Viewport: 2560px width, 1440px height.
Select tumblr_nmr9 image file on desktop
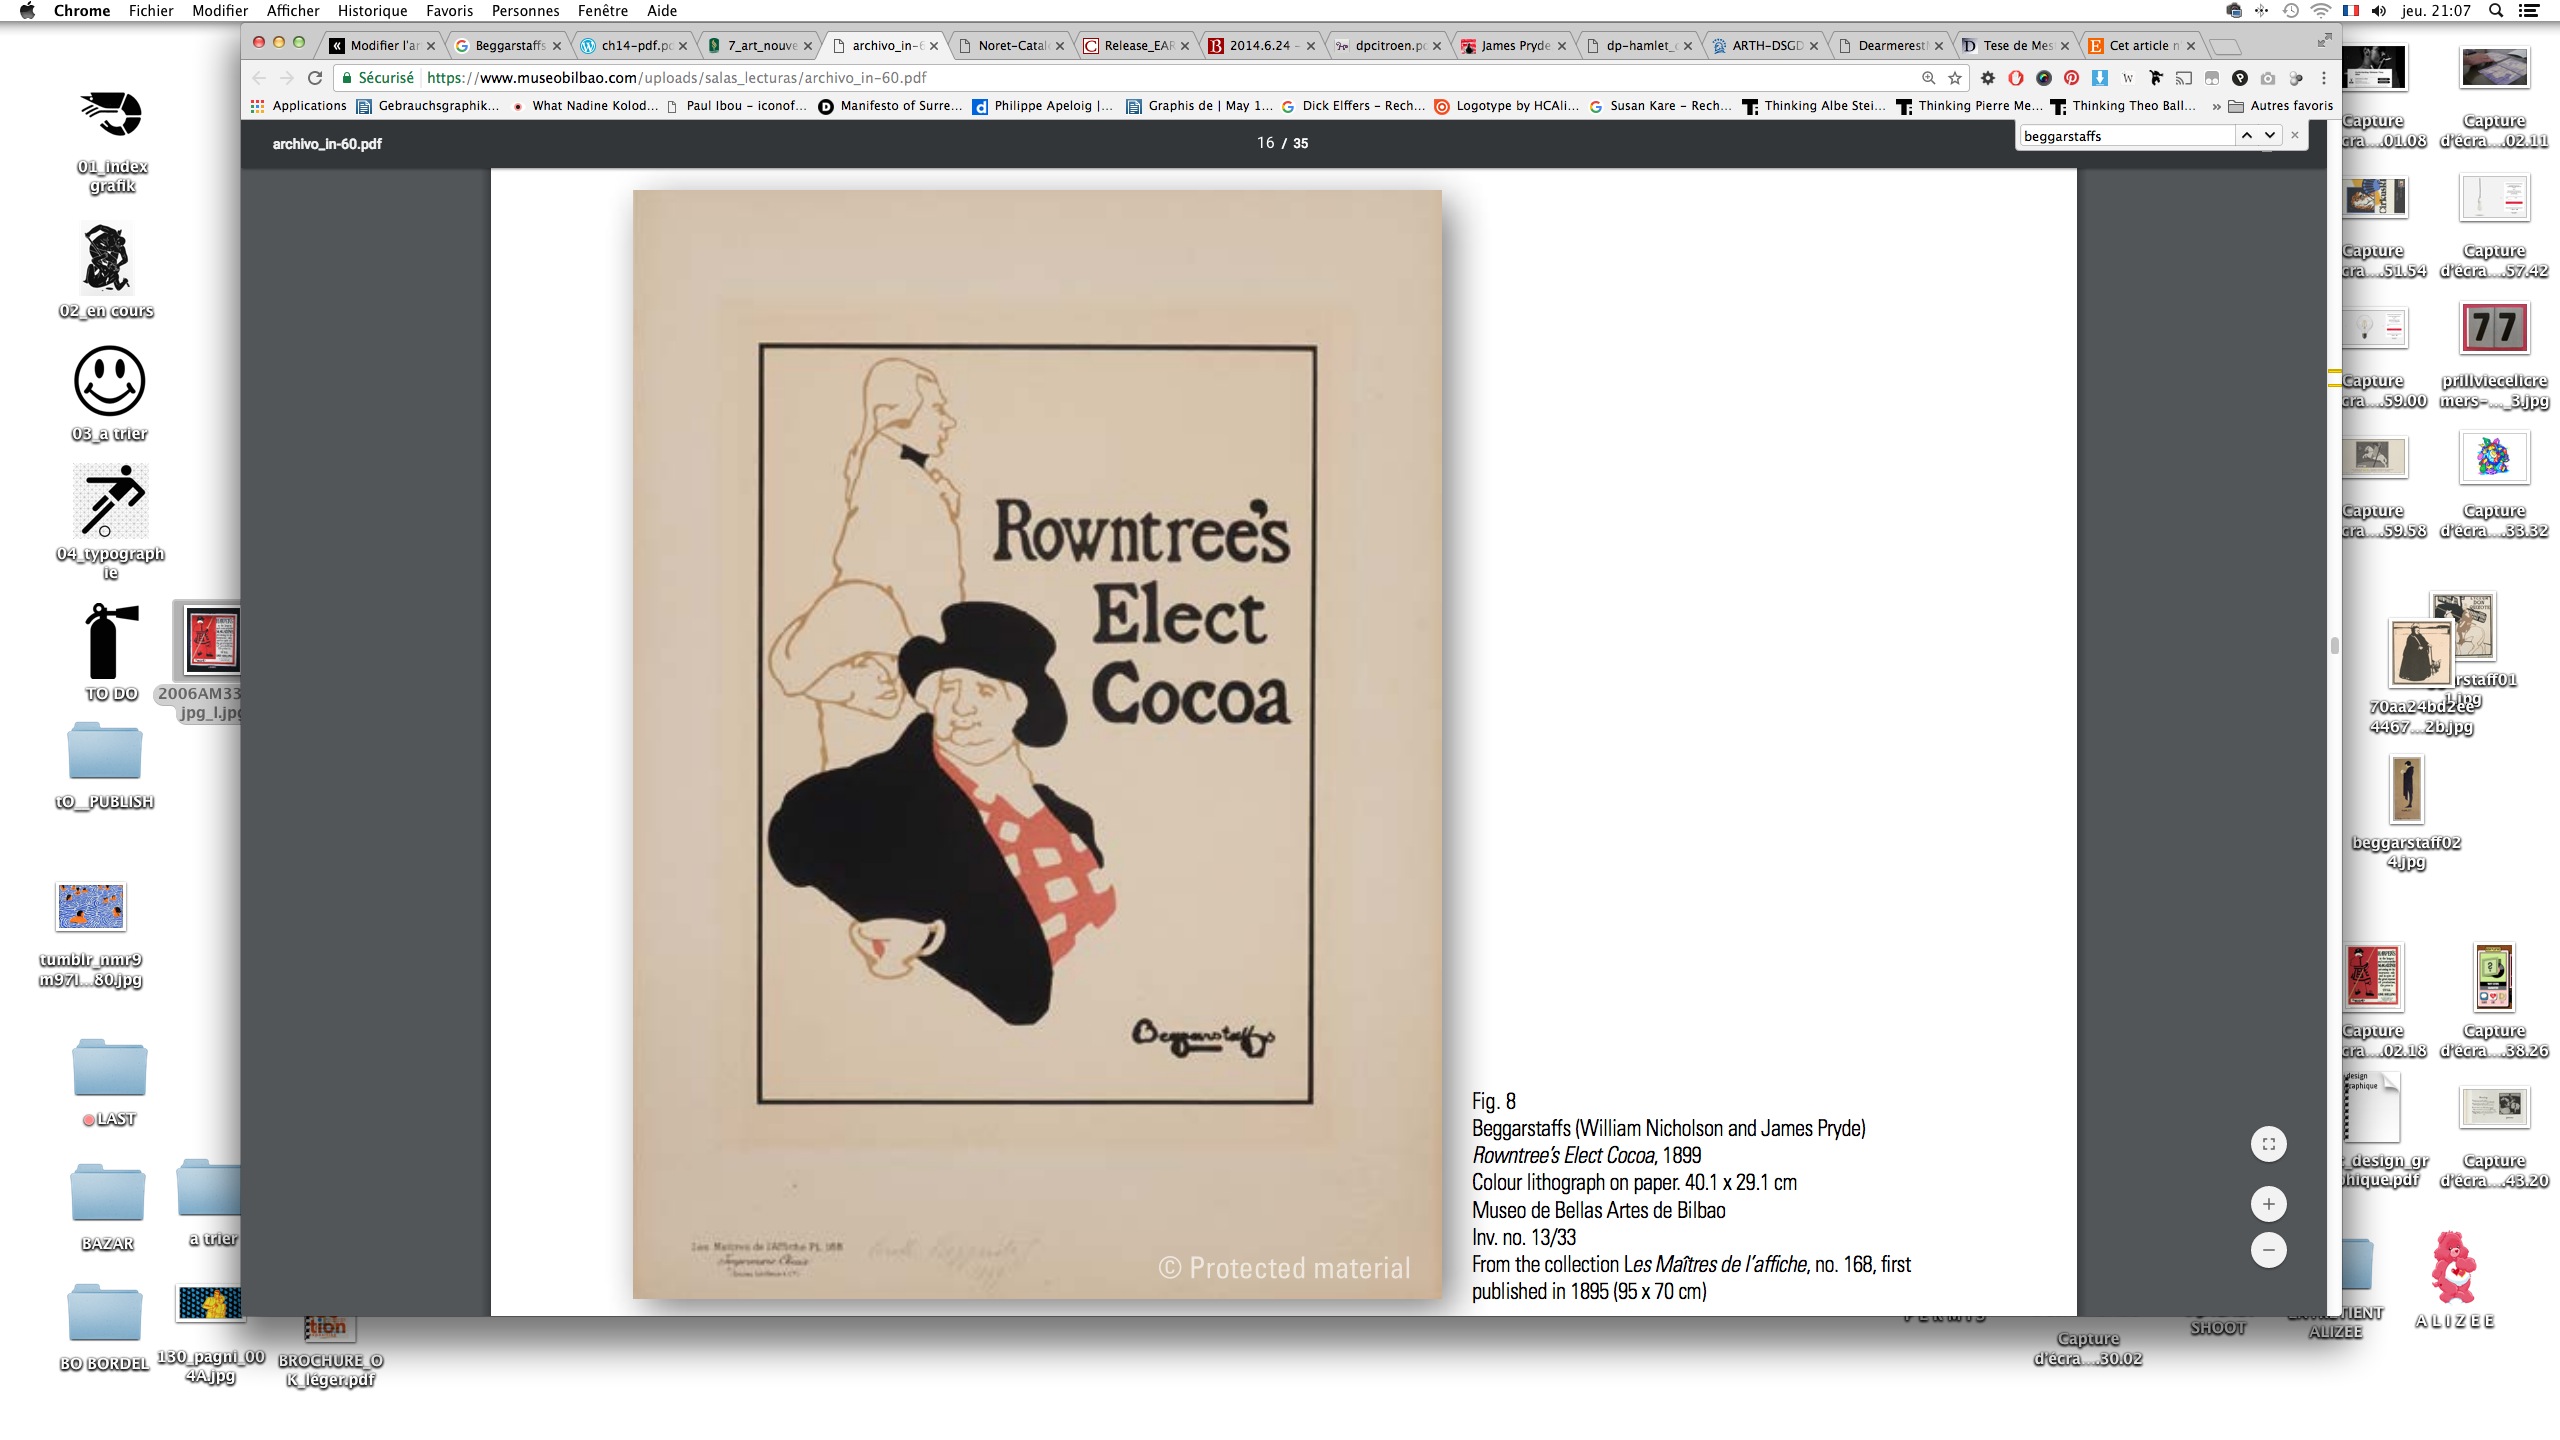(x=90, y=934)
